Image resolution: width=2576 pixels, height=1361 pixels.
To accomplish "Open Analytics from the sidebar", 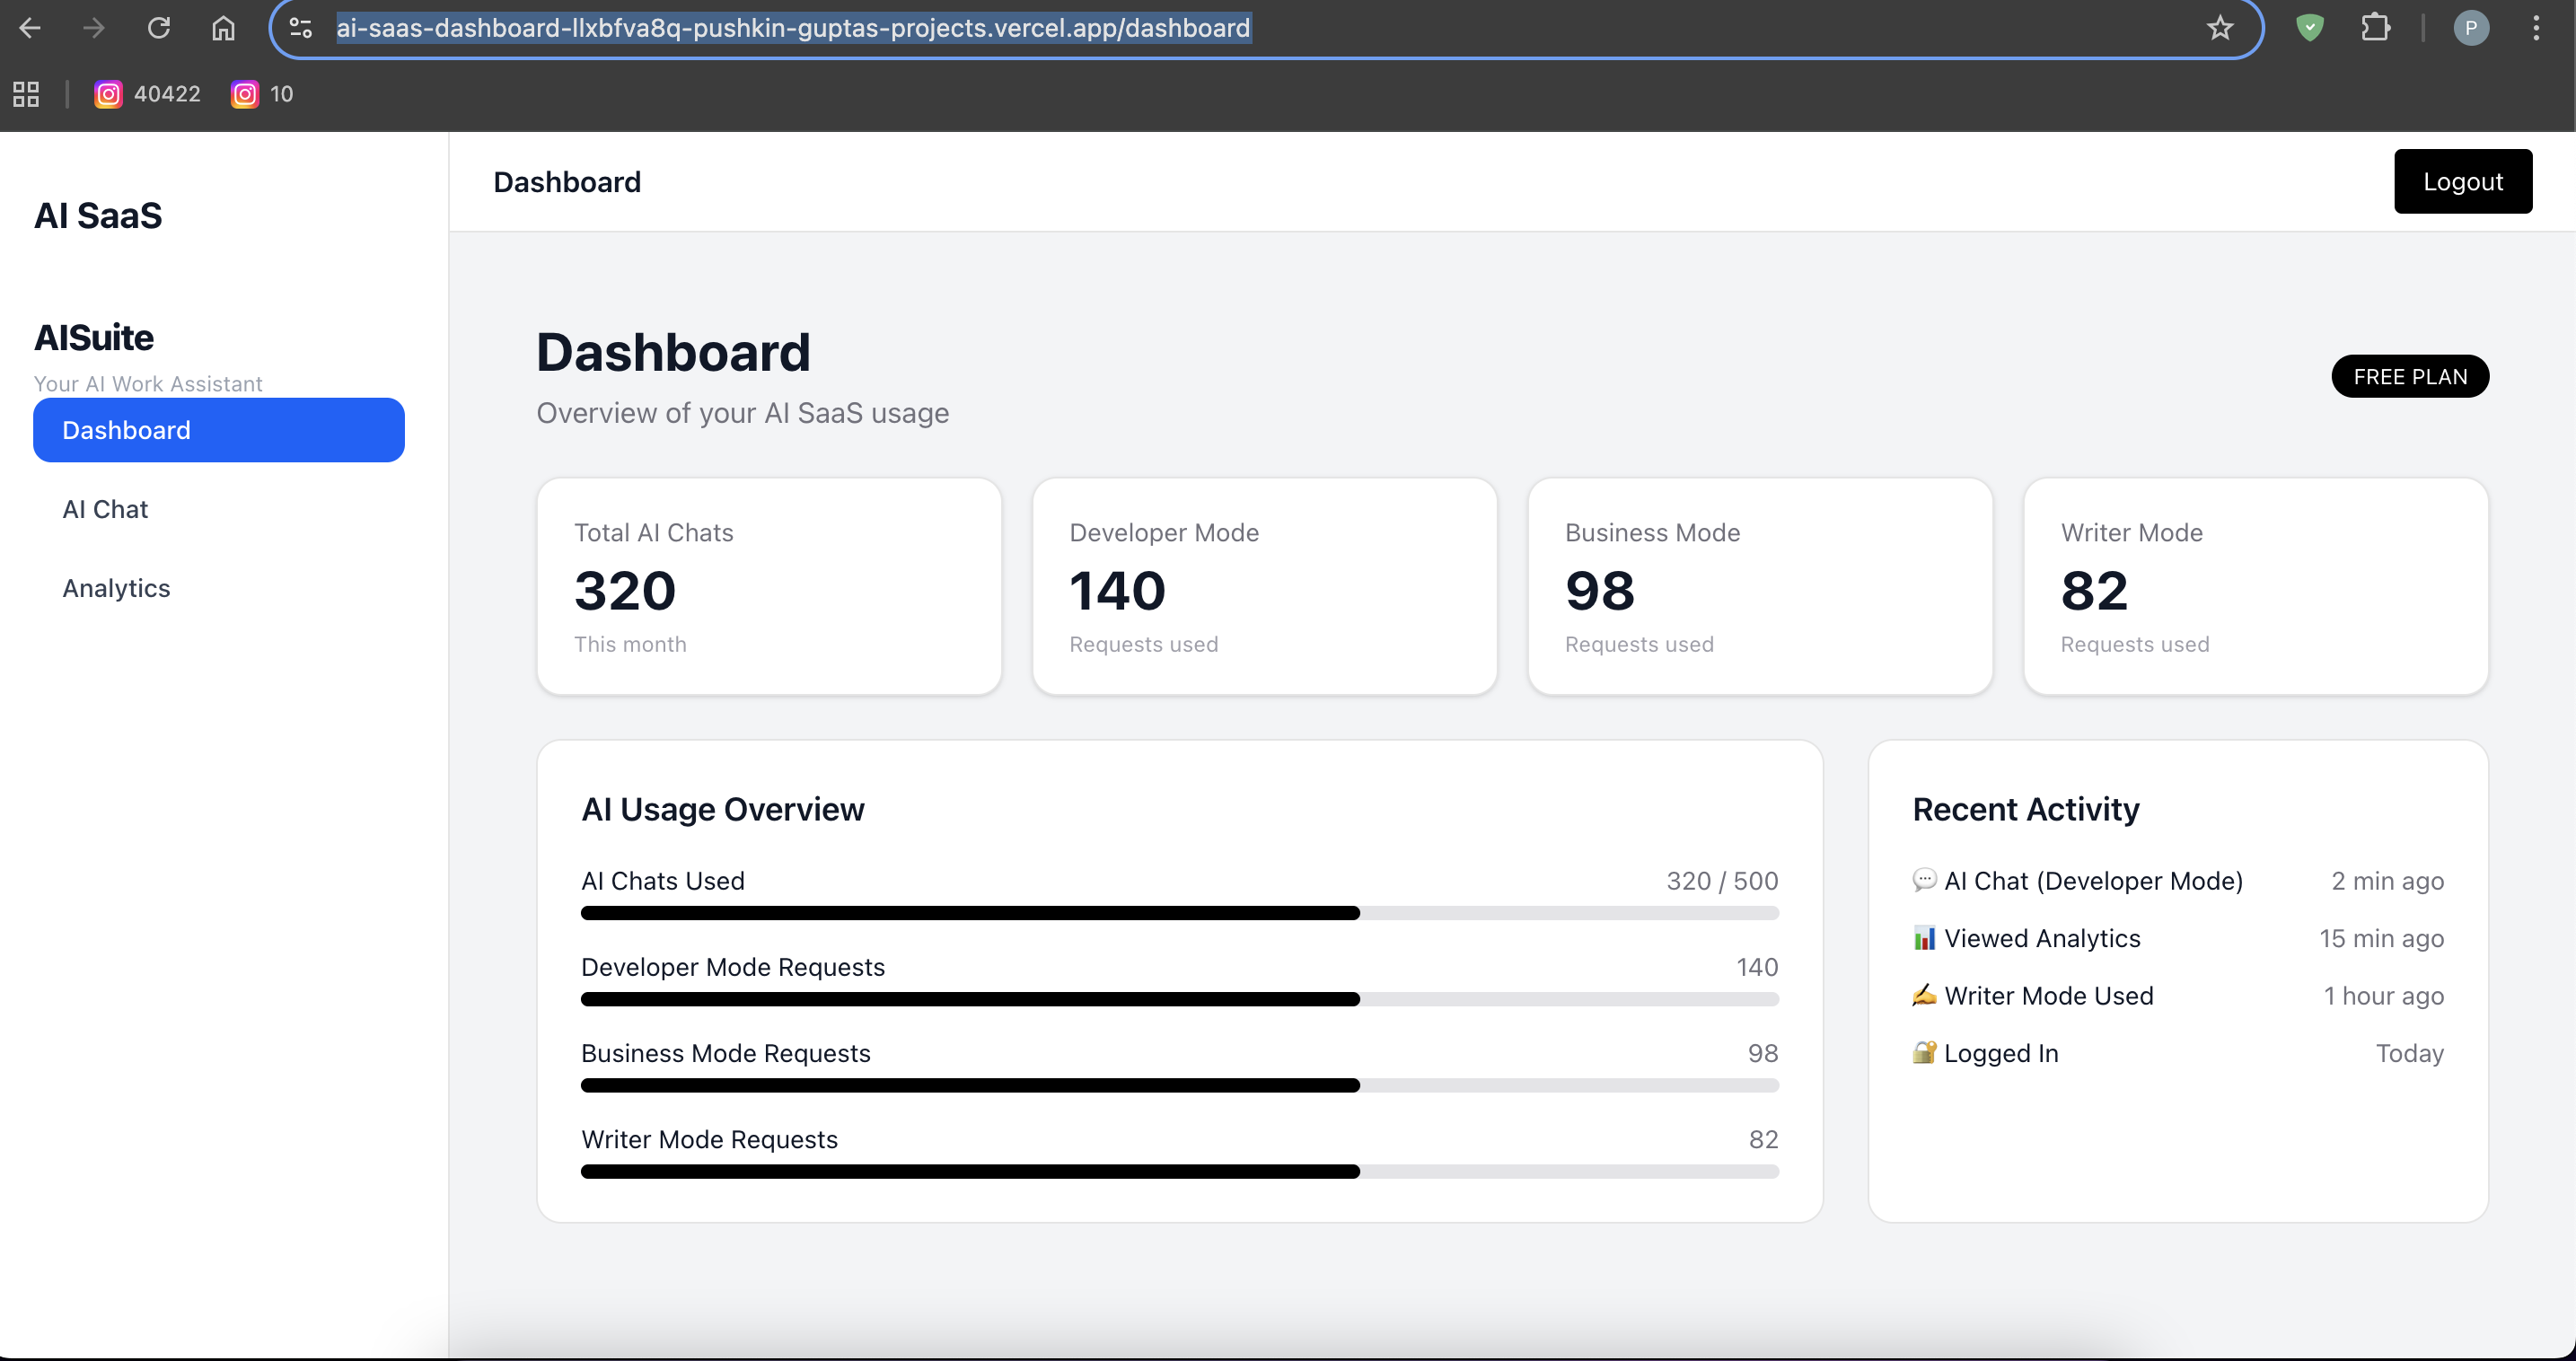I will [x=116, y=588].
